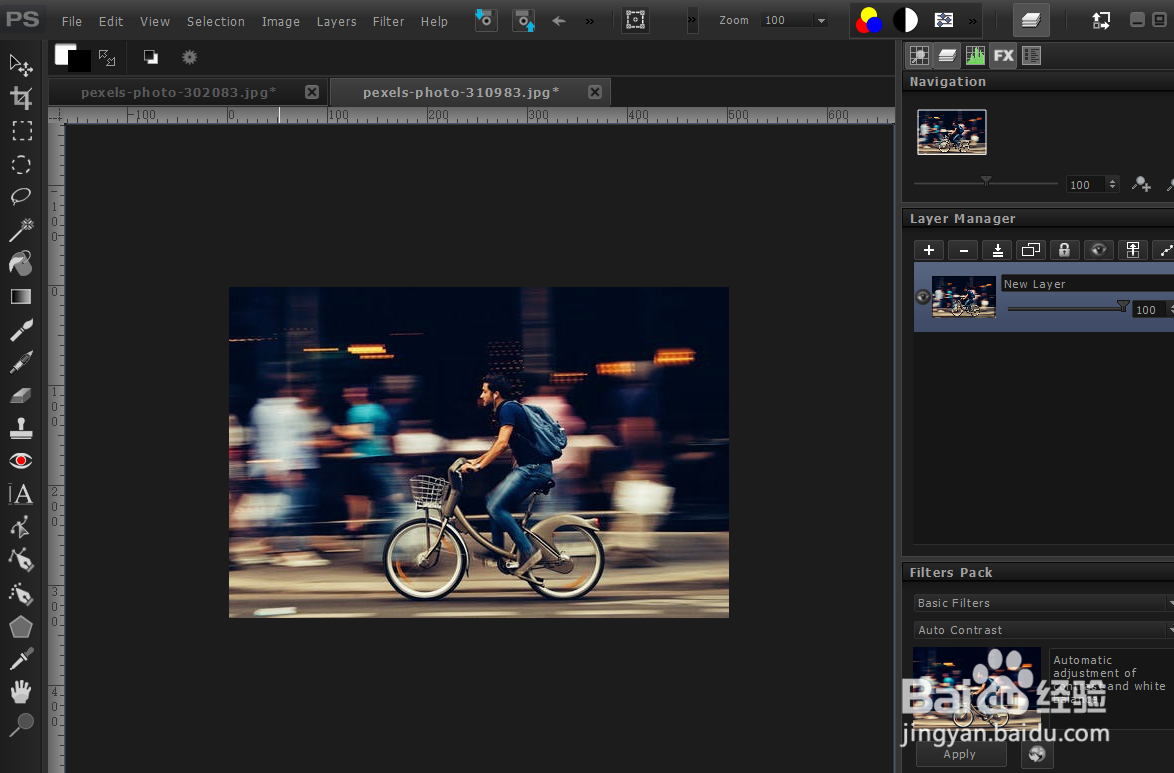Screen dimensions: 1174x773
Task: Select the Eraser tool
Action: pos(21,395)
